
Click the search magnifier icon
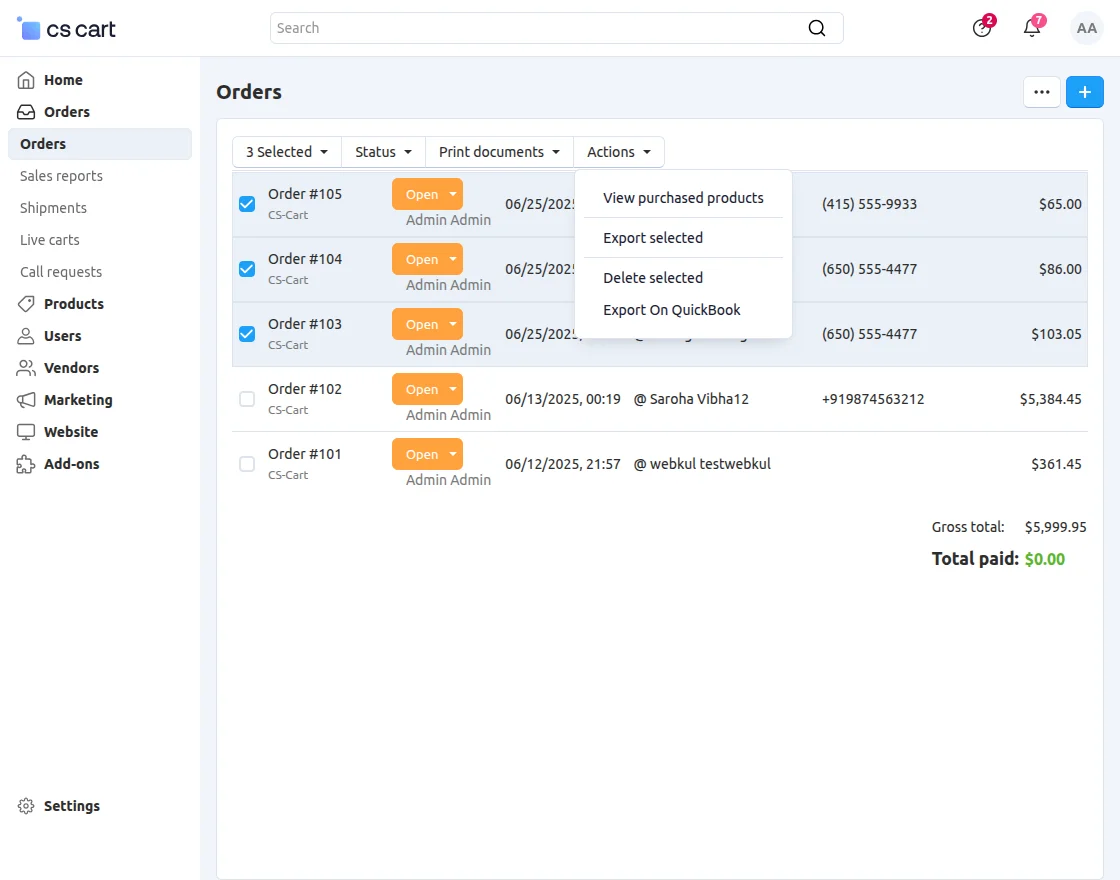[x=817, y=28]
